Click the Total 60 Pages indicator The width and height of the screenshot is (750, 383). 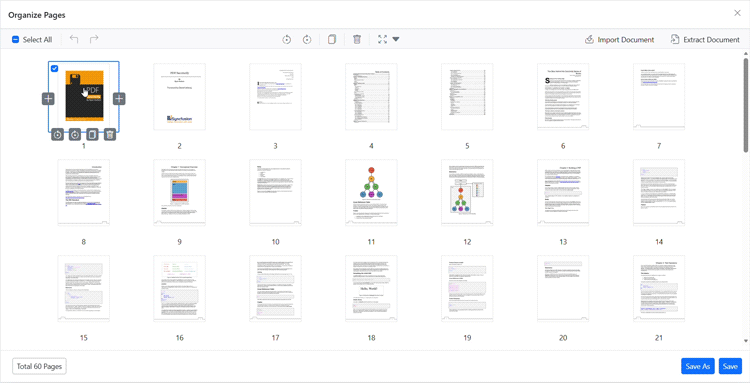(x=40, y=366)
